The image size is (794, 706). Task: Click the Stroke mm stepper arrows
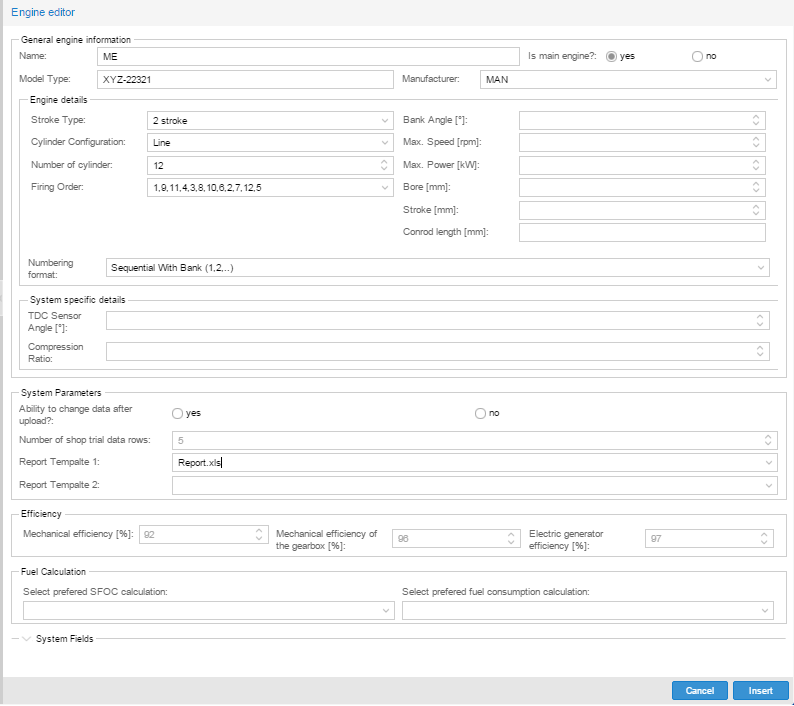(x=756, y=210)
